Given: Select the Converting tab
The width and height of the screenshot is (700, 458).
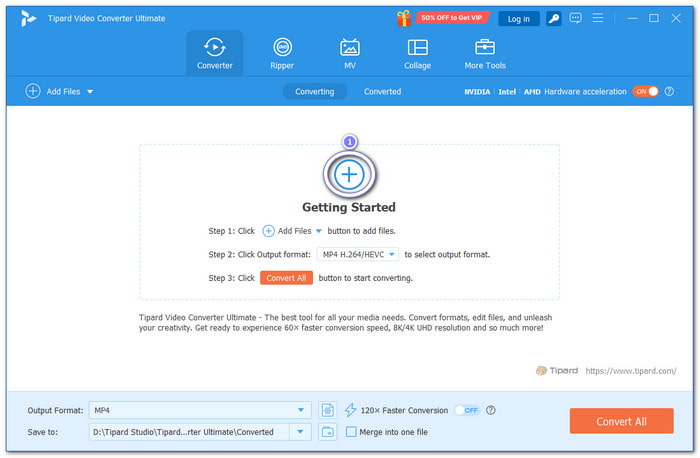Looking at the screenshot, I should coord(315,92).
